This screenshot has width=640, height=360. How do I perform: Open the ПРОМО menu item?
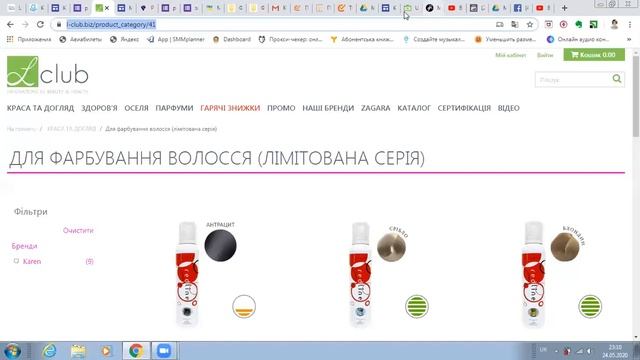[x=281, y=108]
